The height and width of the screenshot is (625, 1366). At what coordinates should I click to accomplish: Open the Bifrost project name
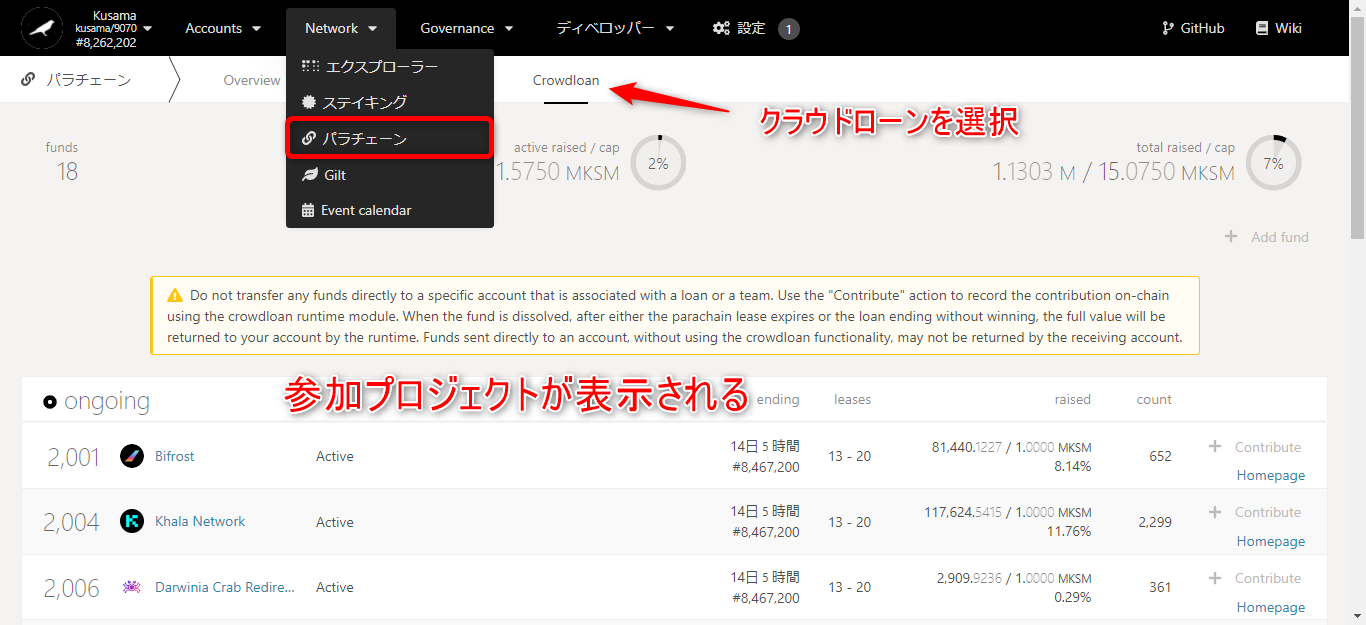pos(175,456)
